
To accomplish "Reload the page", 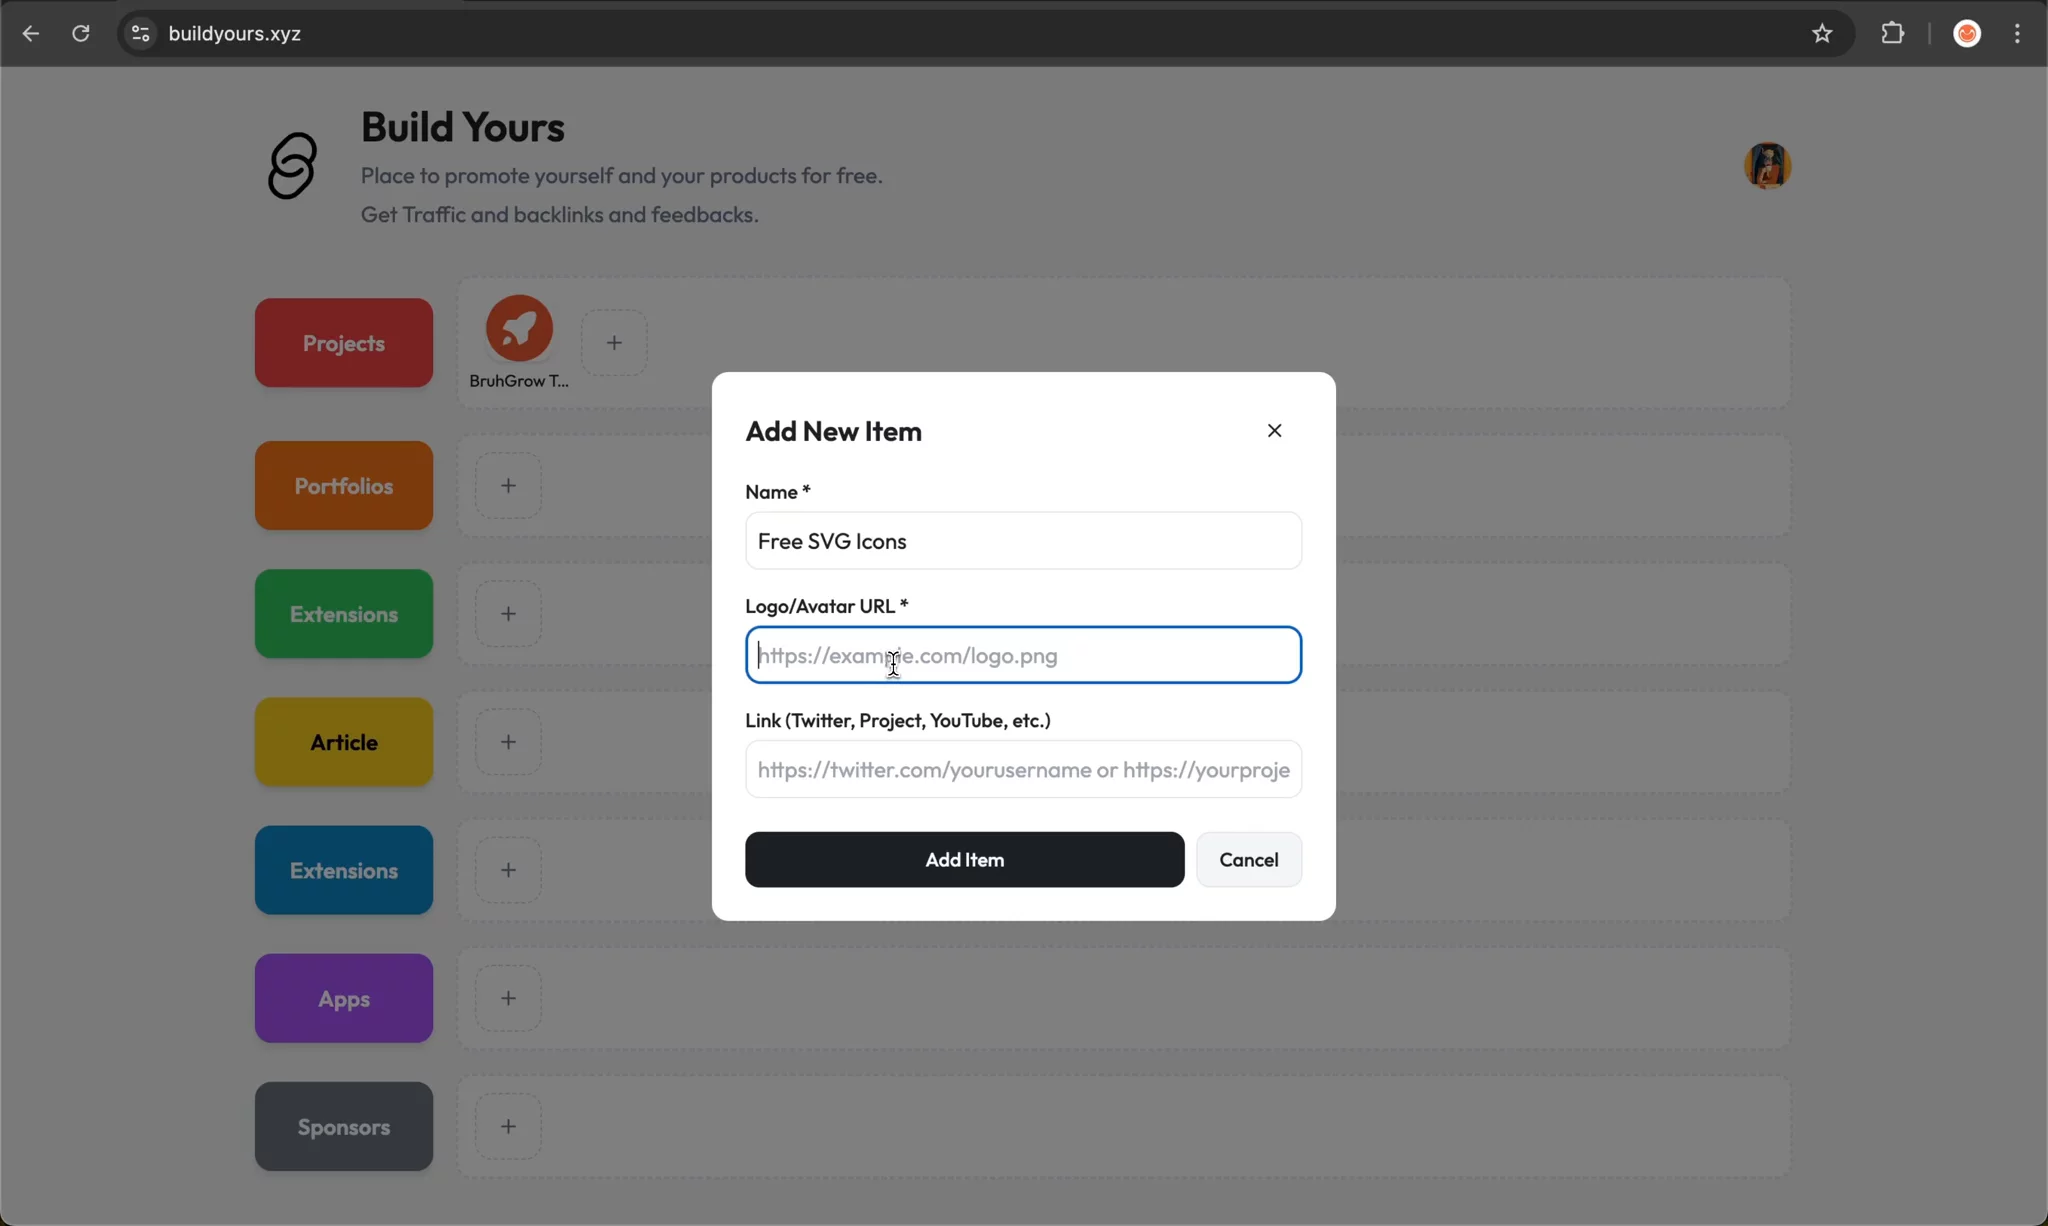I will (x=81, y=34).
